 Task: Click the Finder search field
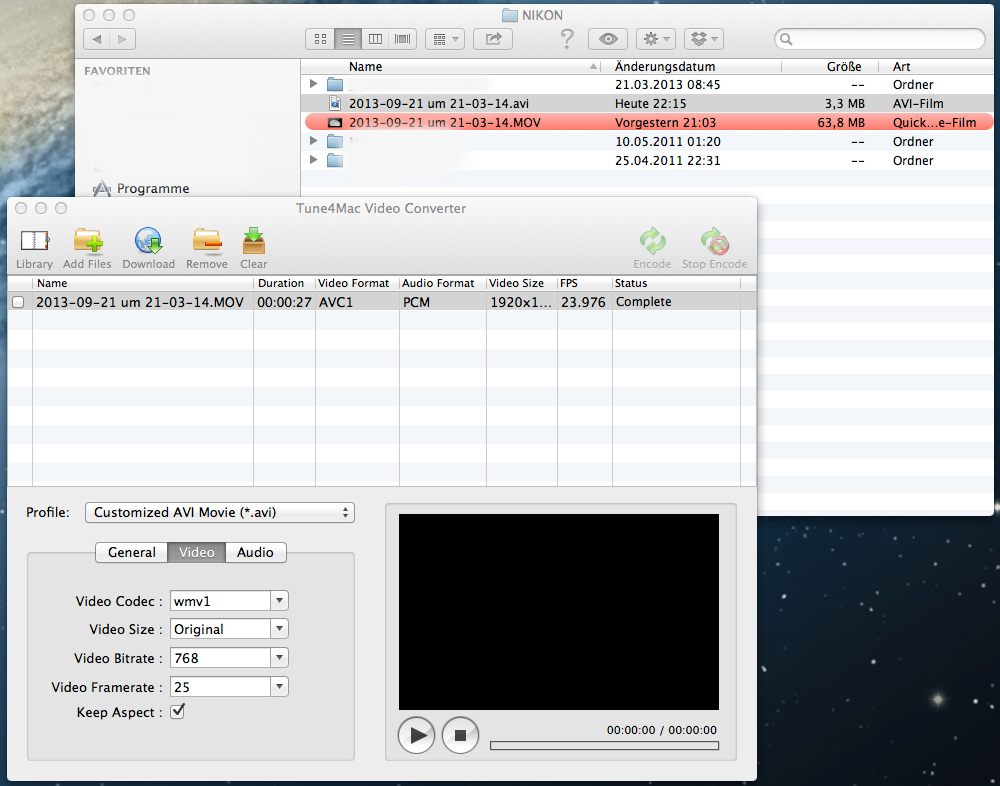coord(880,39)
